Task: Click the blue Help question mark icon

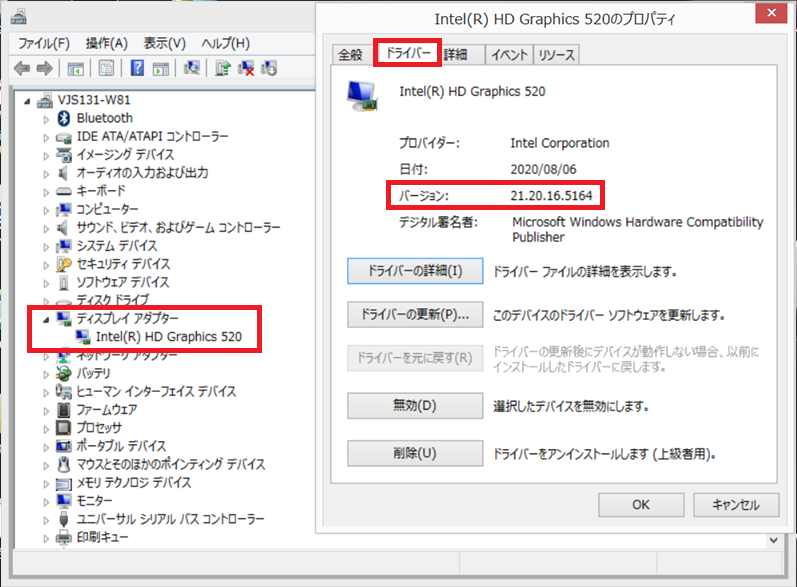Action: click(137, 68)
